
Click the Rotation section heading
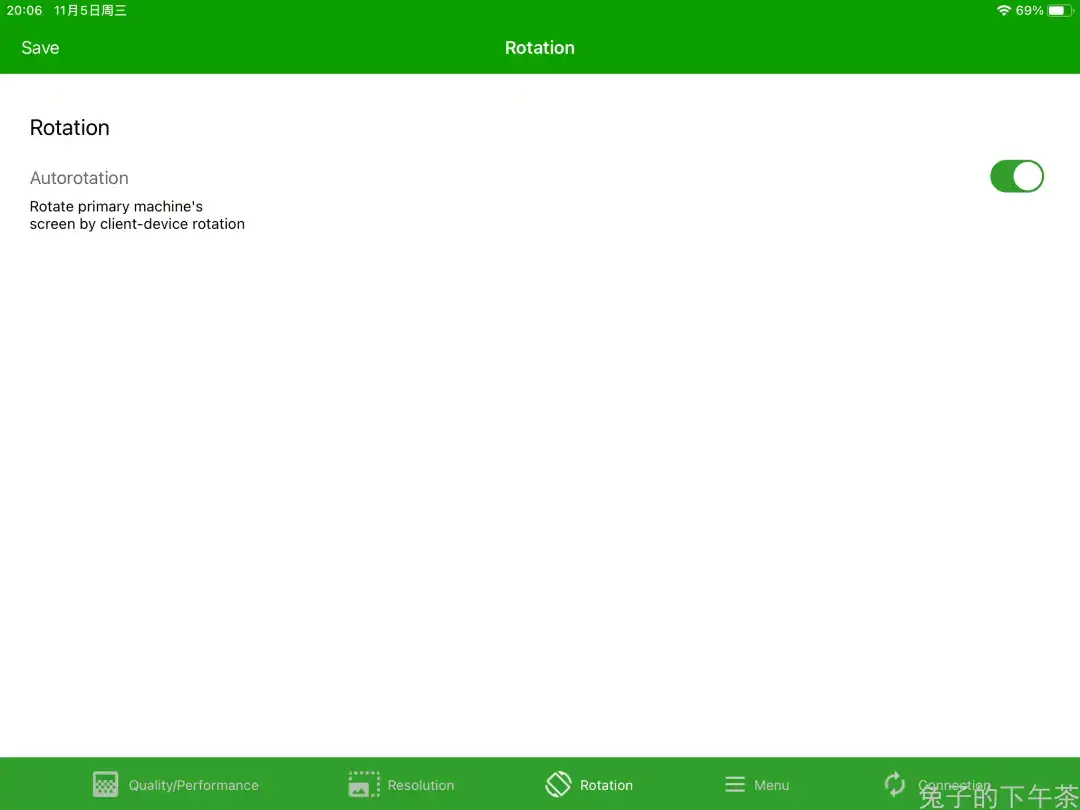(70, 128)
